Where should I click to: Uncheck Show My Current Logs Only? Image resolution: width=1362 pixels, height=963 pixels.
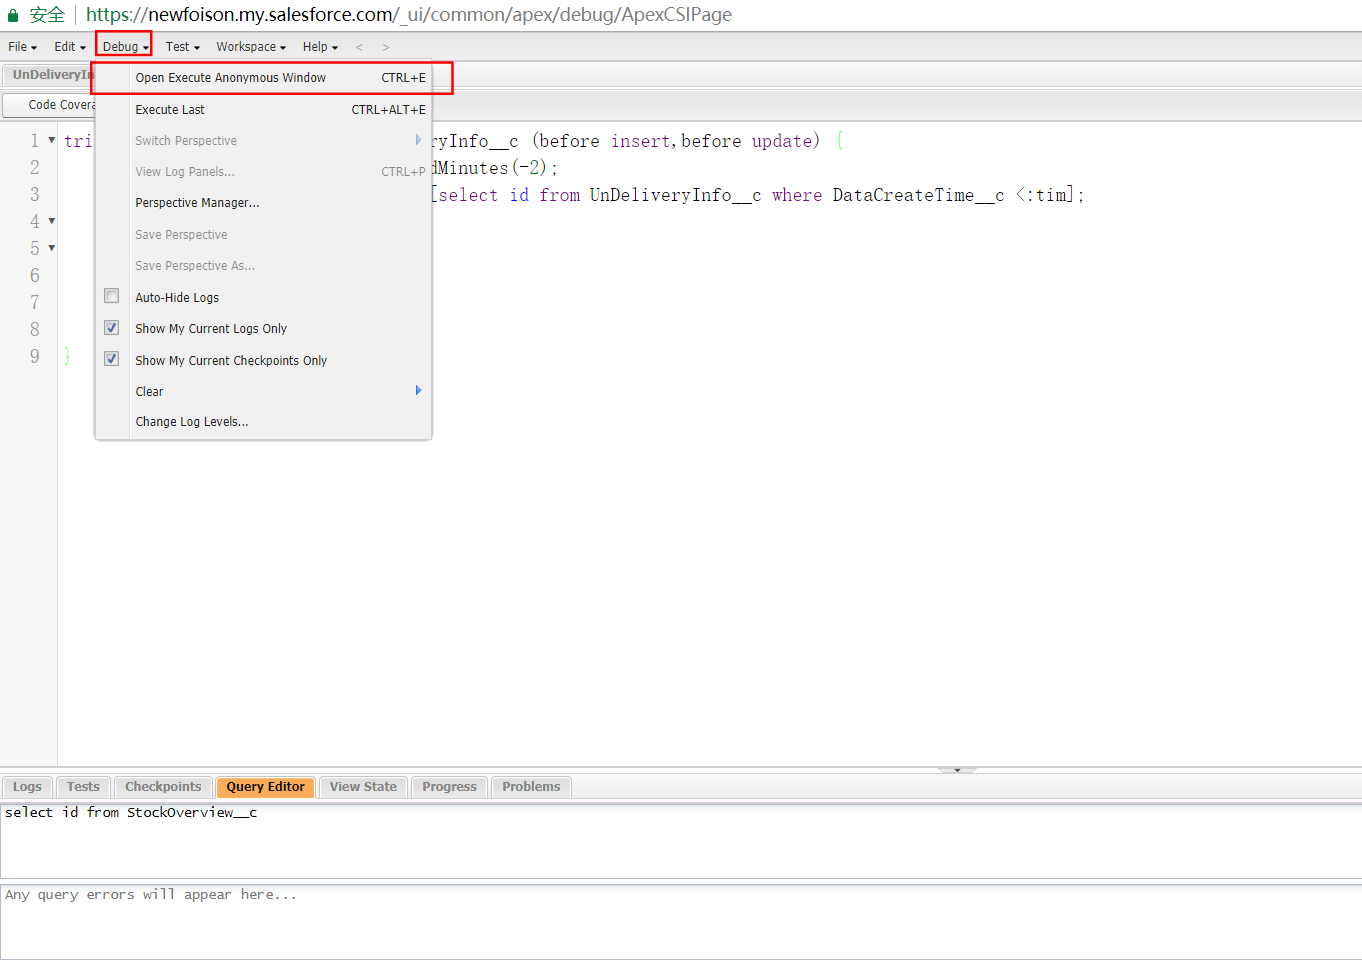click(112, 328)
